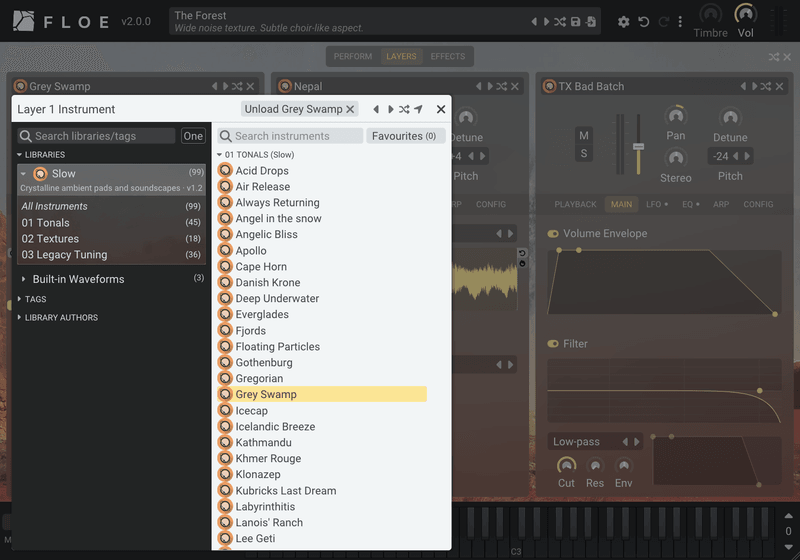
Task: Randomize all layers shuffle icon below top bar
Action: tap(774, 57)
